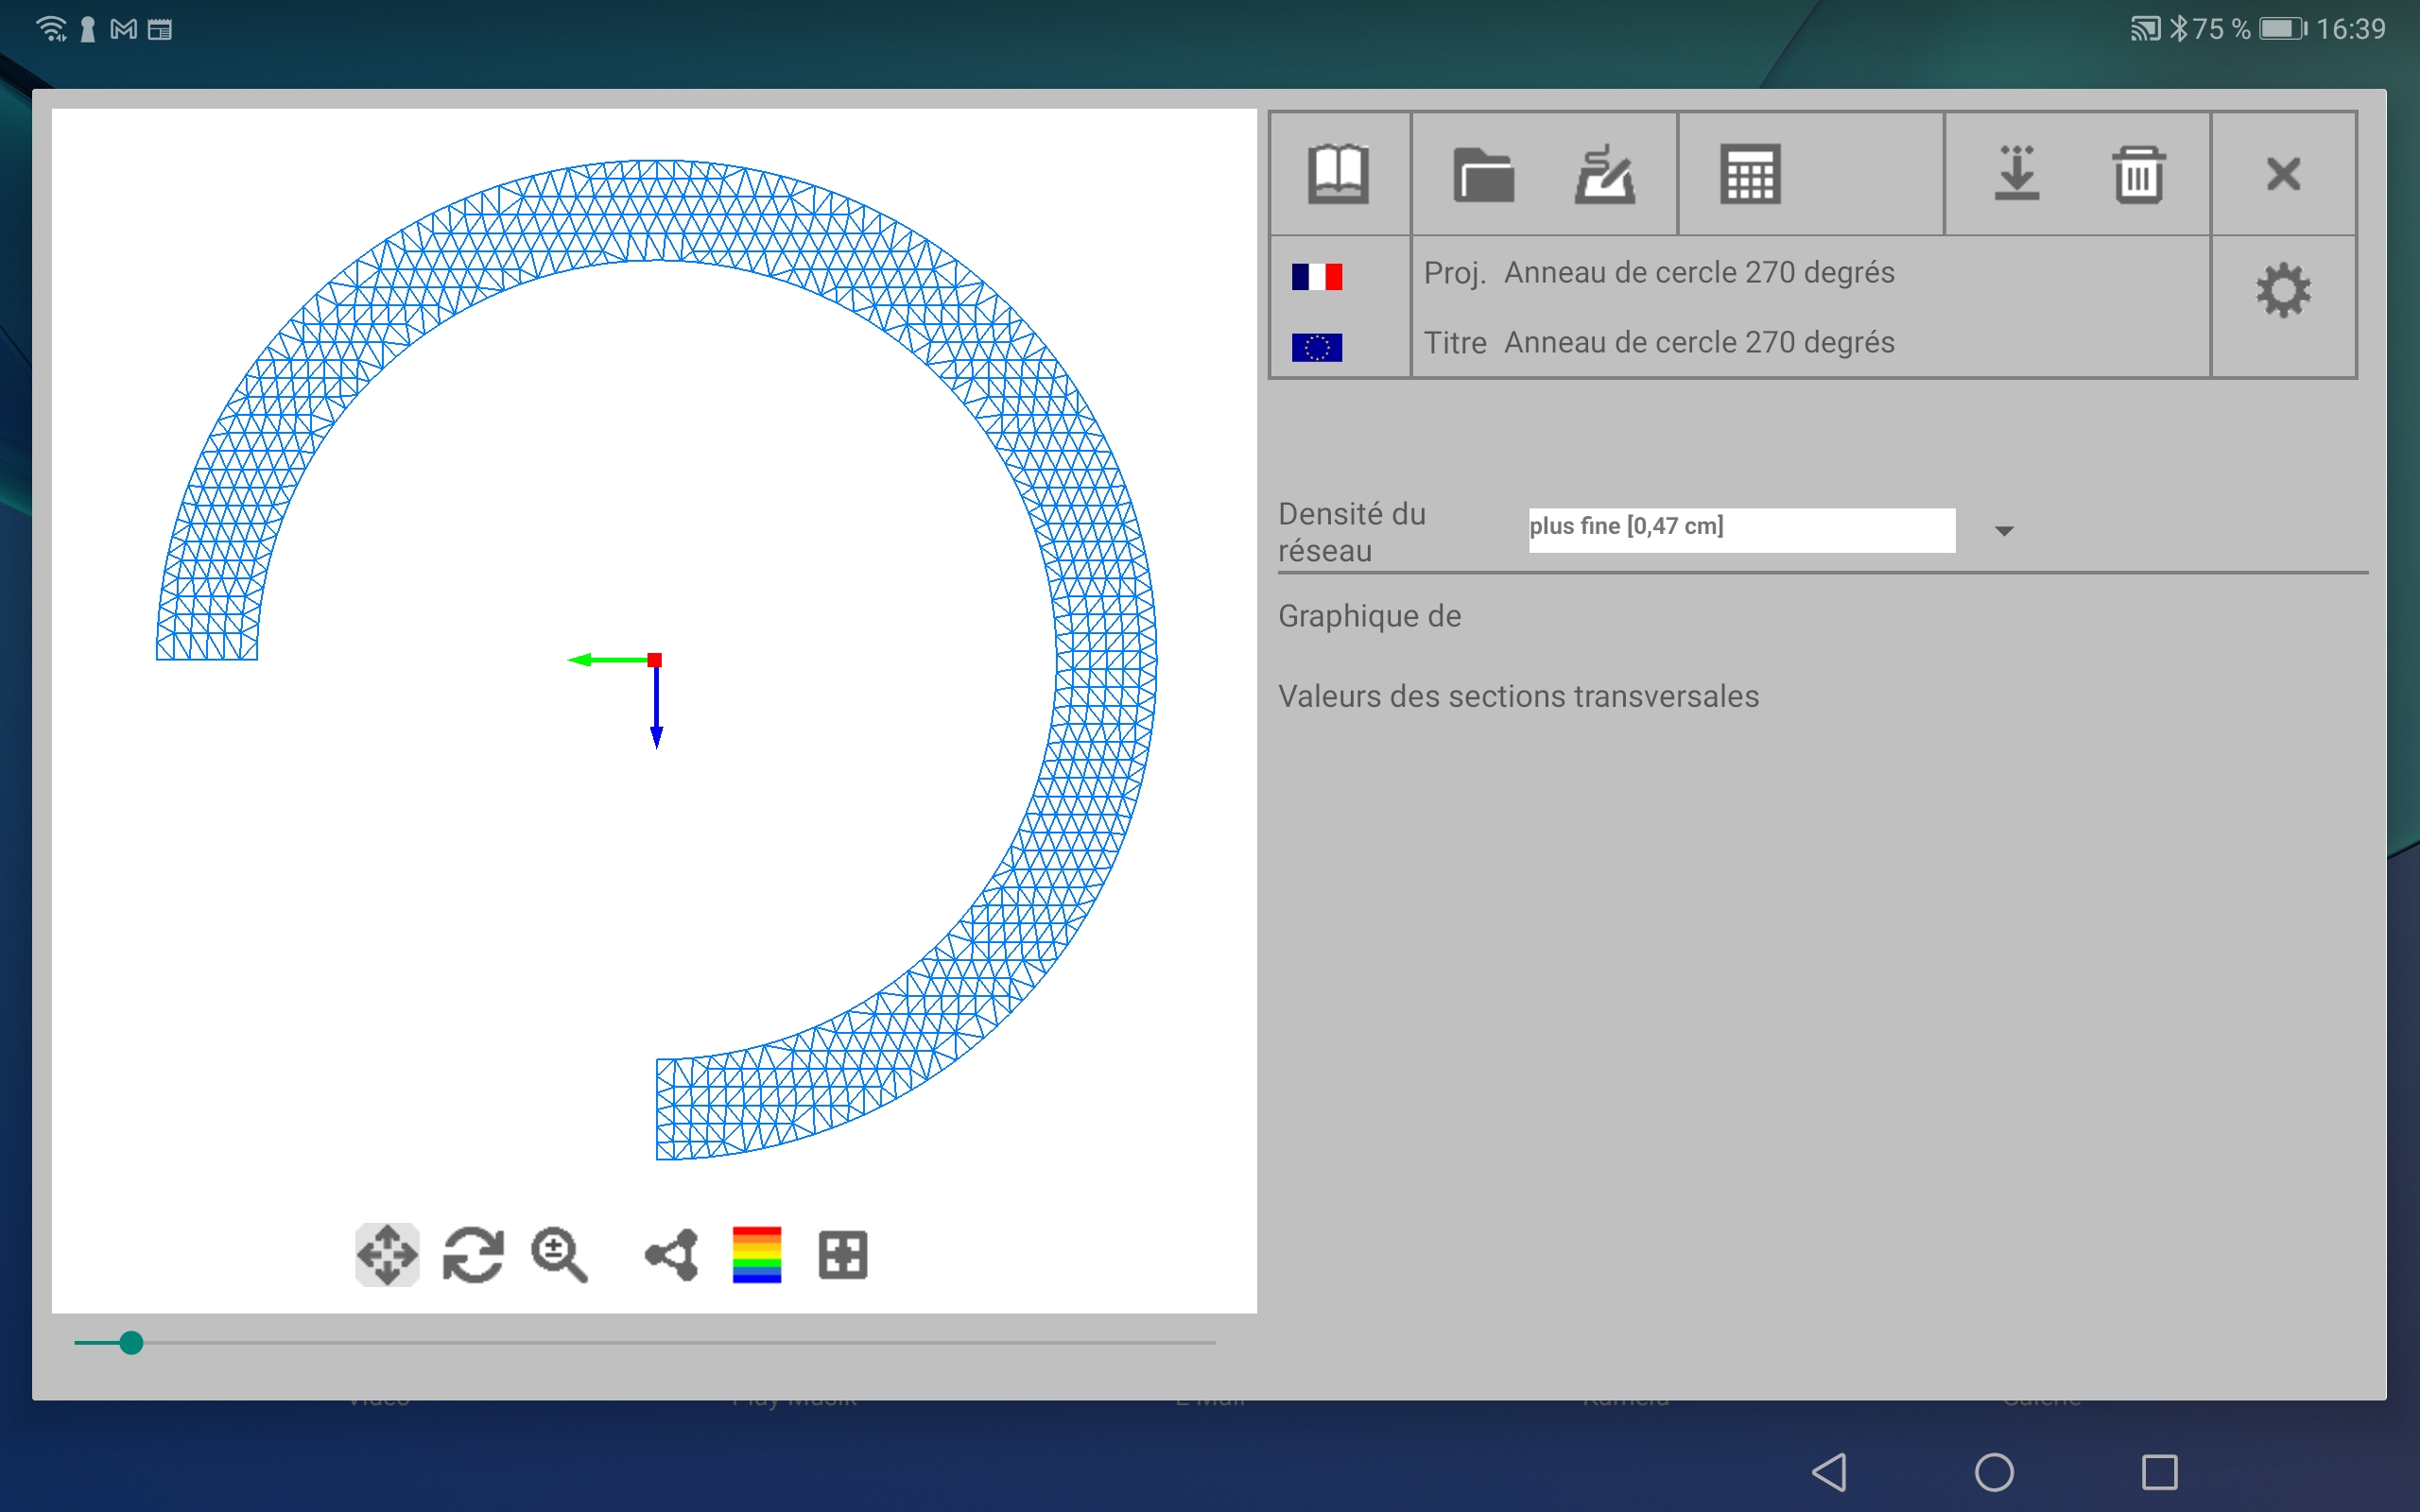This screenshot has width=2420, height=1512.
Task: Expand 'Graphique de' section
Action: coord(1369,616)
